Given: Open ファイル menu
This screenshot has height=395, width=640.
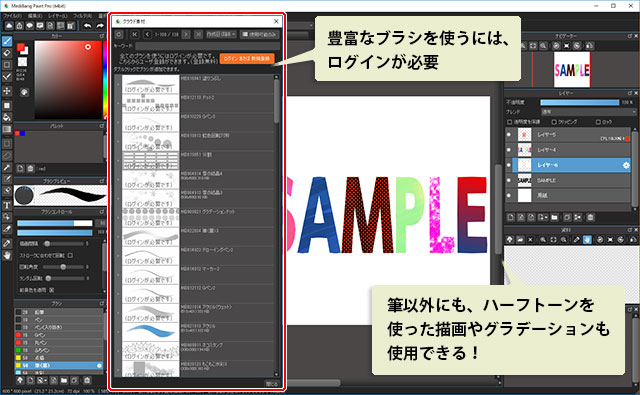Looking at the screenshot, I should coord(12,16).
